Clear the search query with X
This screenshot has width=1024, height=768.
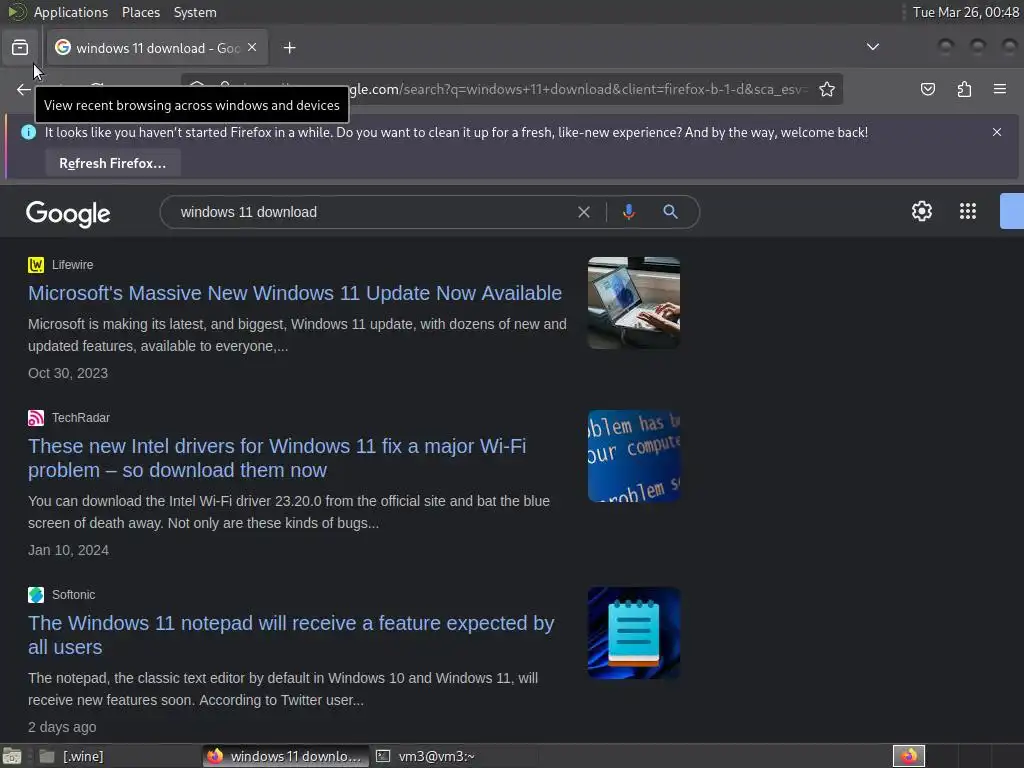pyautogui.click(x=584, y=212)
